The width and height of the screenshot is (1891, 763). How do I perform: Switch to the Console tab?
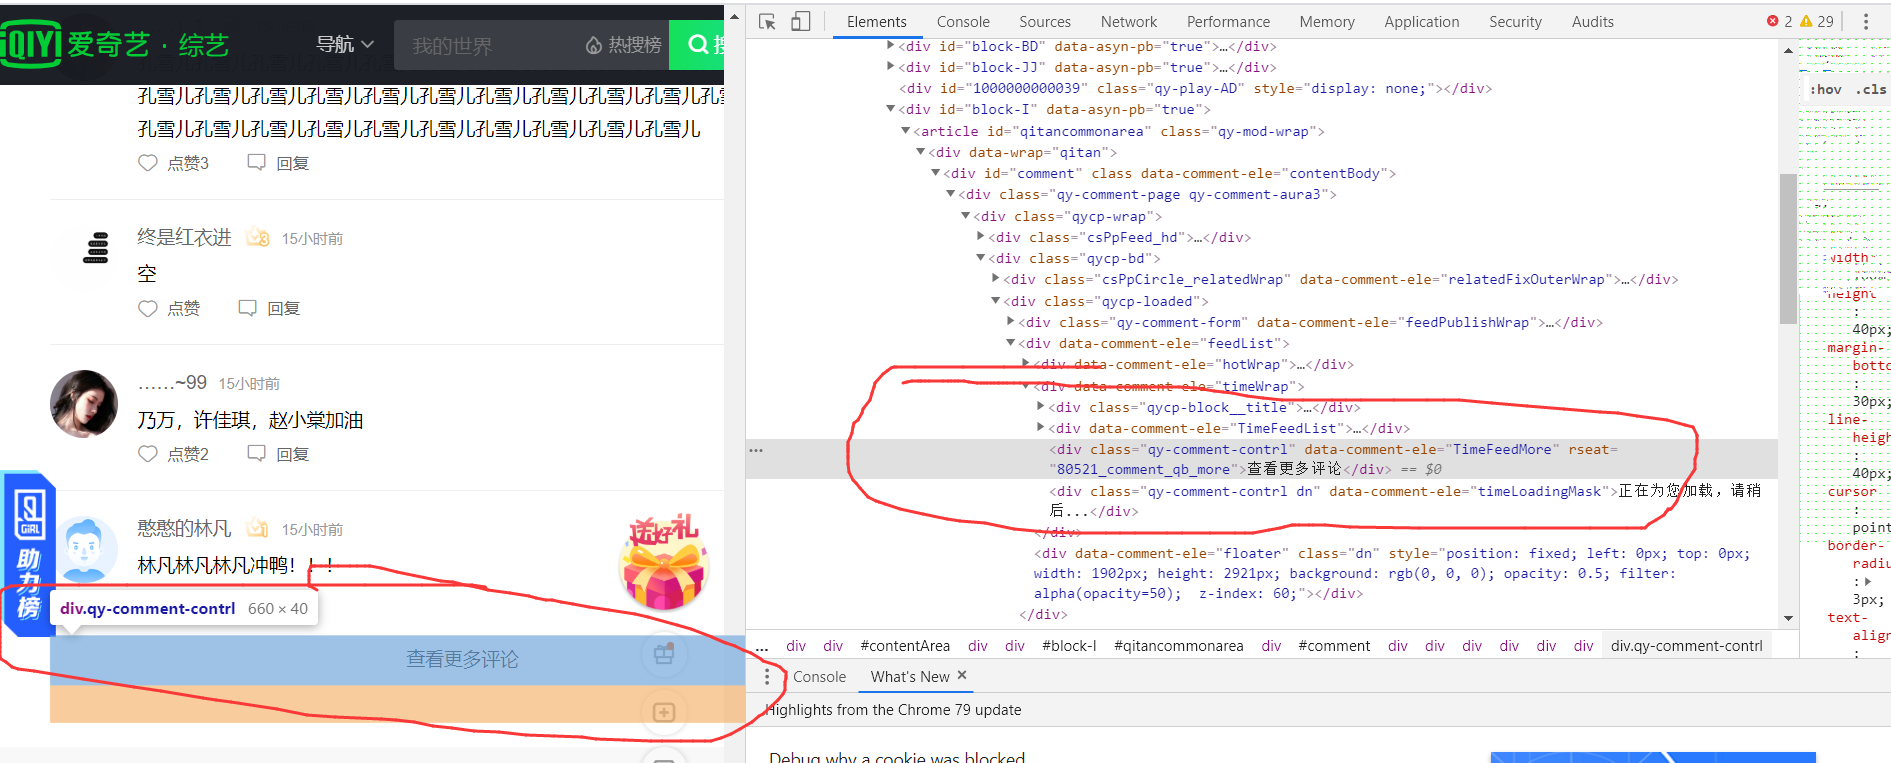pos(963,21)
